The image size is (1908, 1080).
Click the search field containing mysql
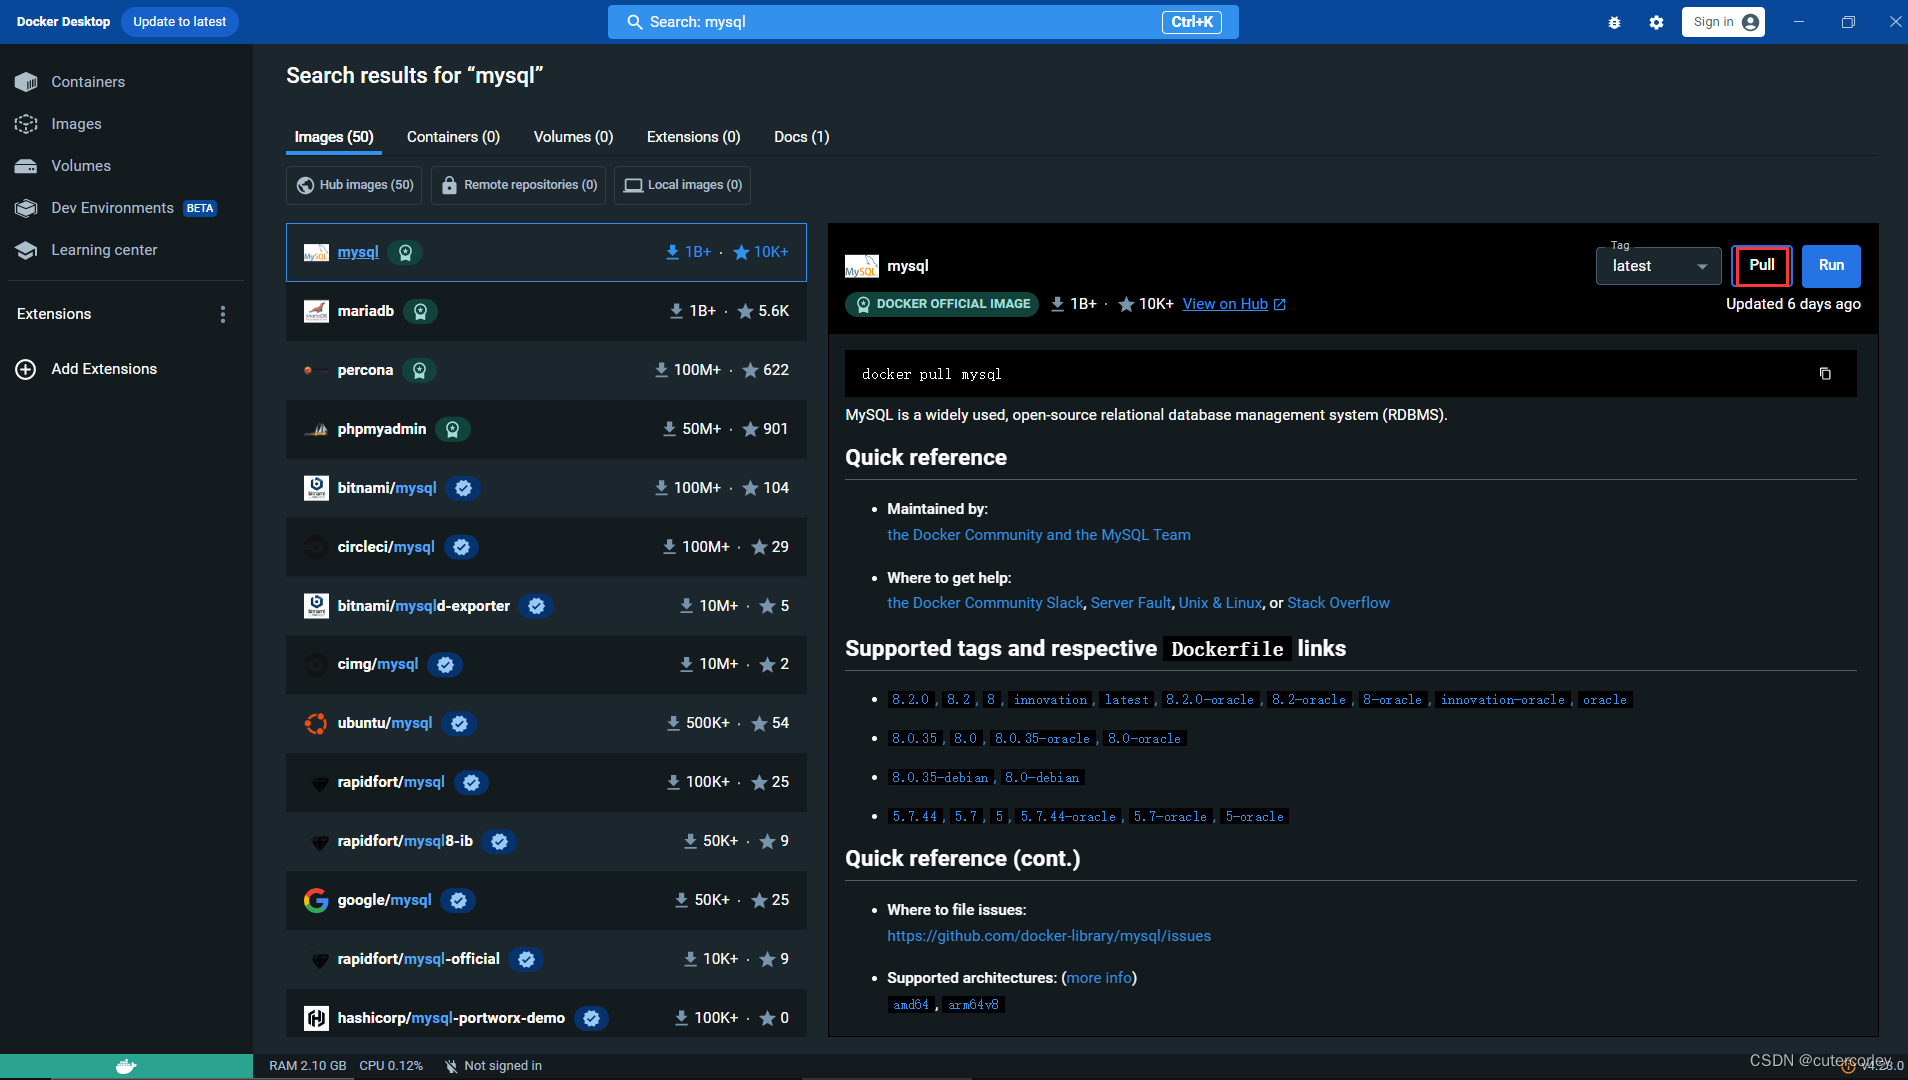tap(923, 22)
